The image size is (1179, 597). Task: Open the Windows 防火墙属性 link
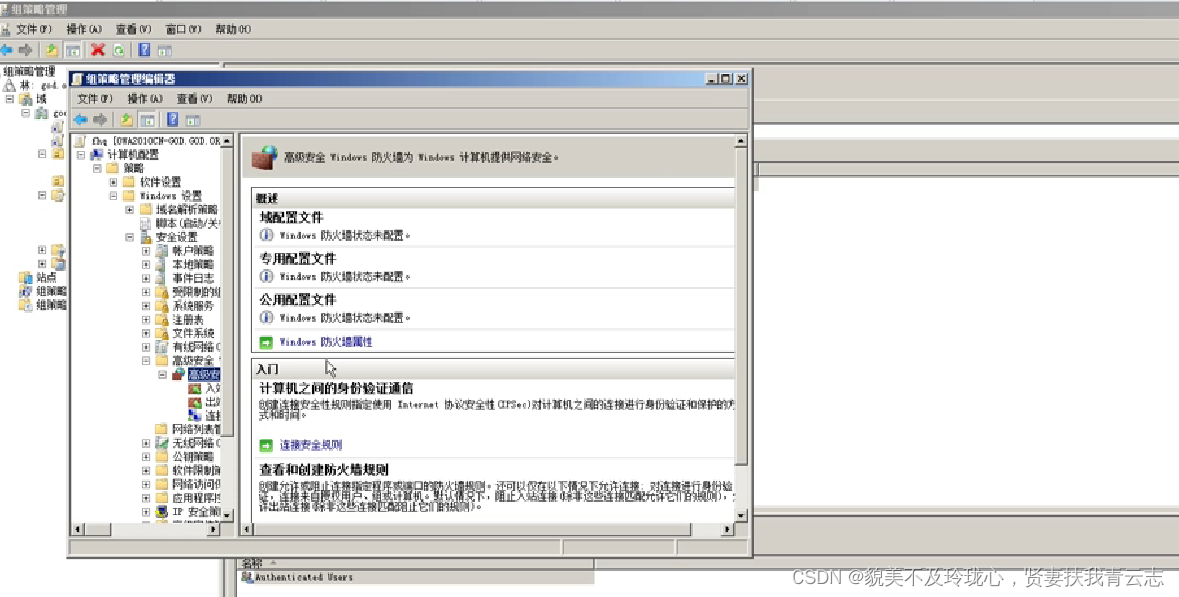click(x=326, y=342)
